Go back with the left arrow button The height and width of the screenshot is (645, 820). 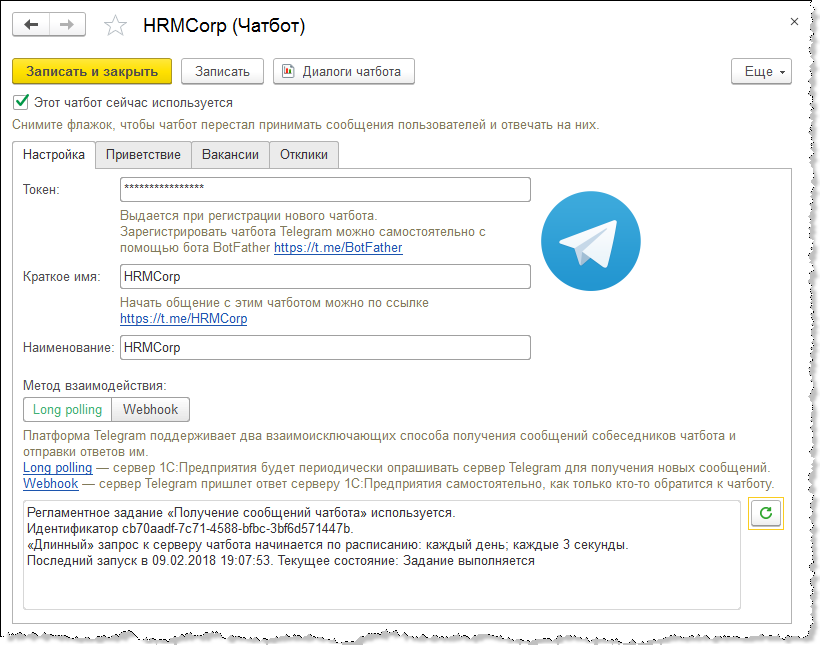pos(31,25)
